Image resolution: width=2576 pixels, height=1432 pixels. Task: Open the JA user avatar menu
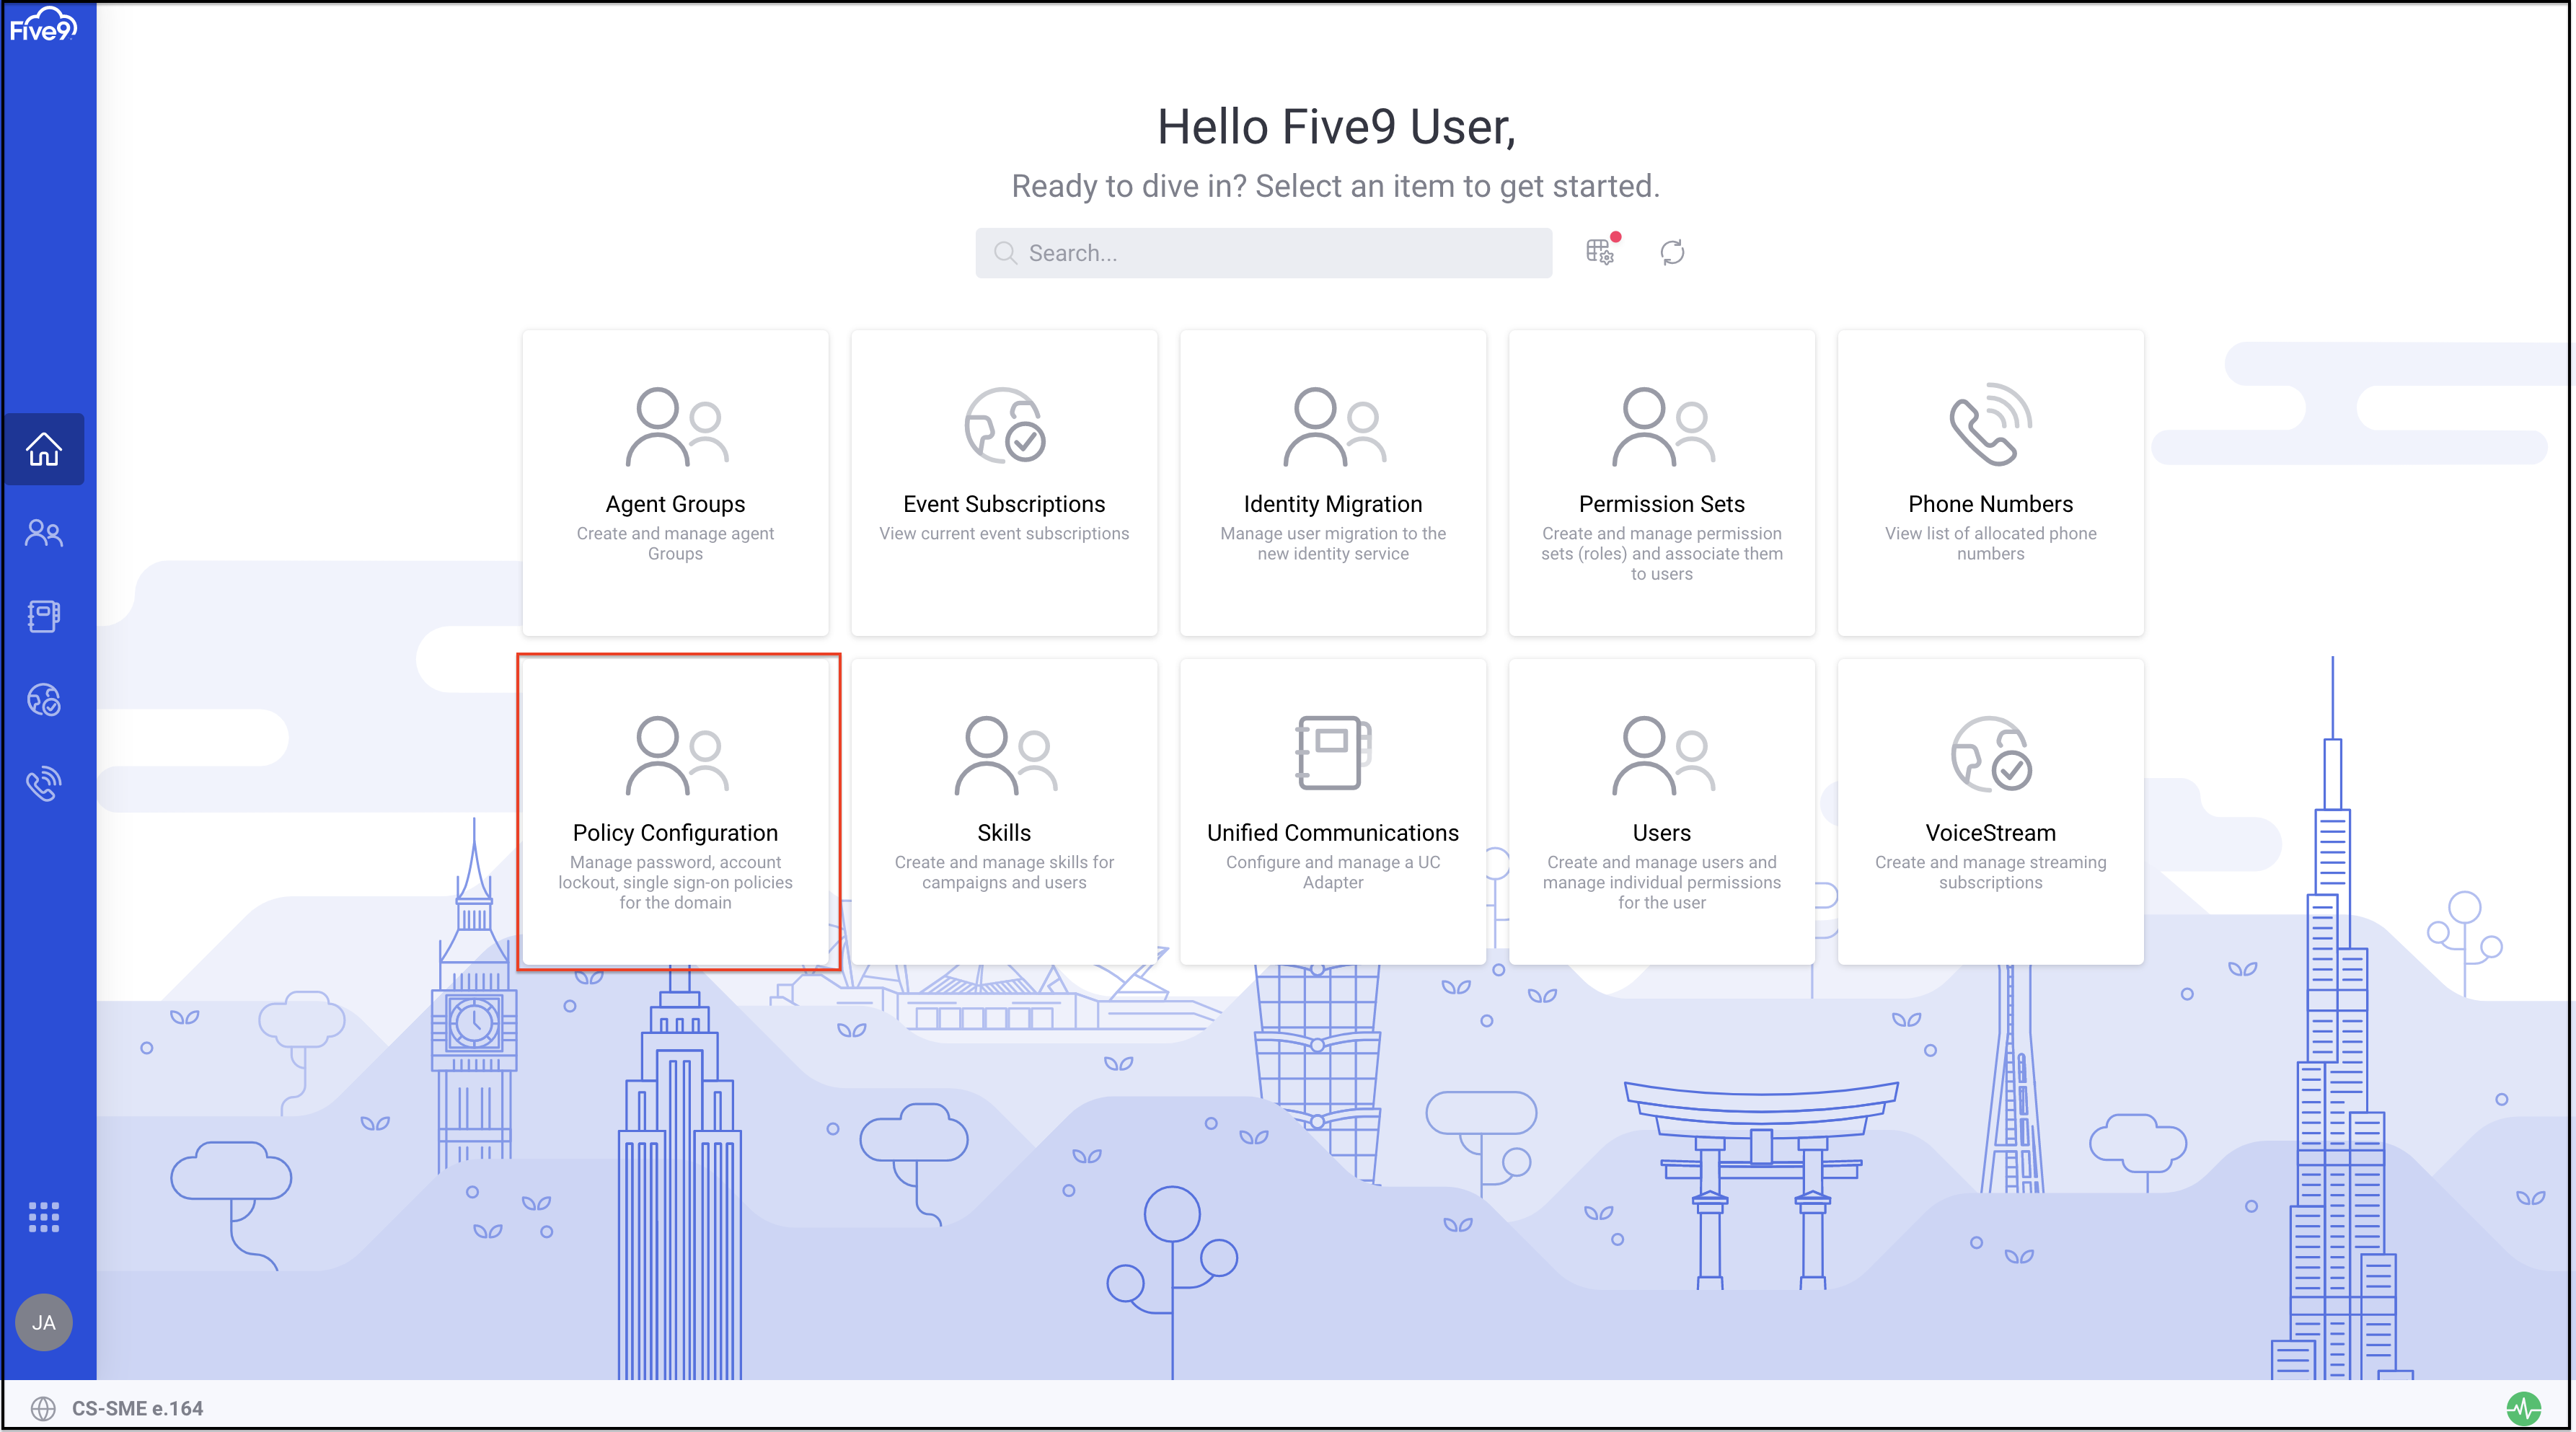pos(44,1322)
